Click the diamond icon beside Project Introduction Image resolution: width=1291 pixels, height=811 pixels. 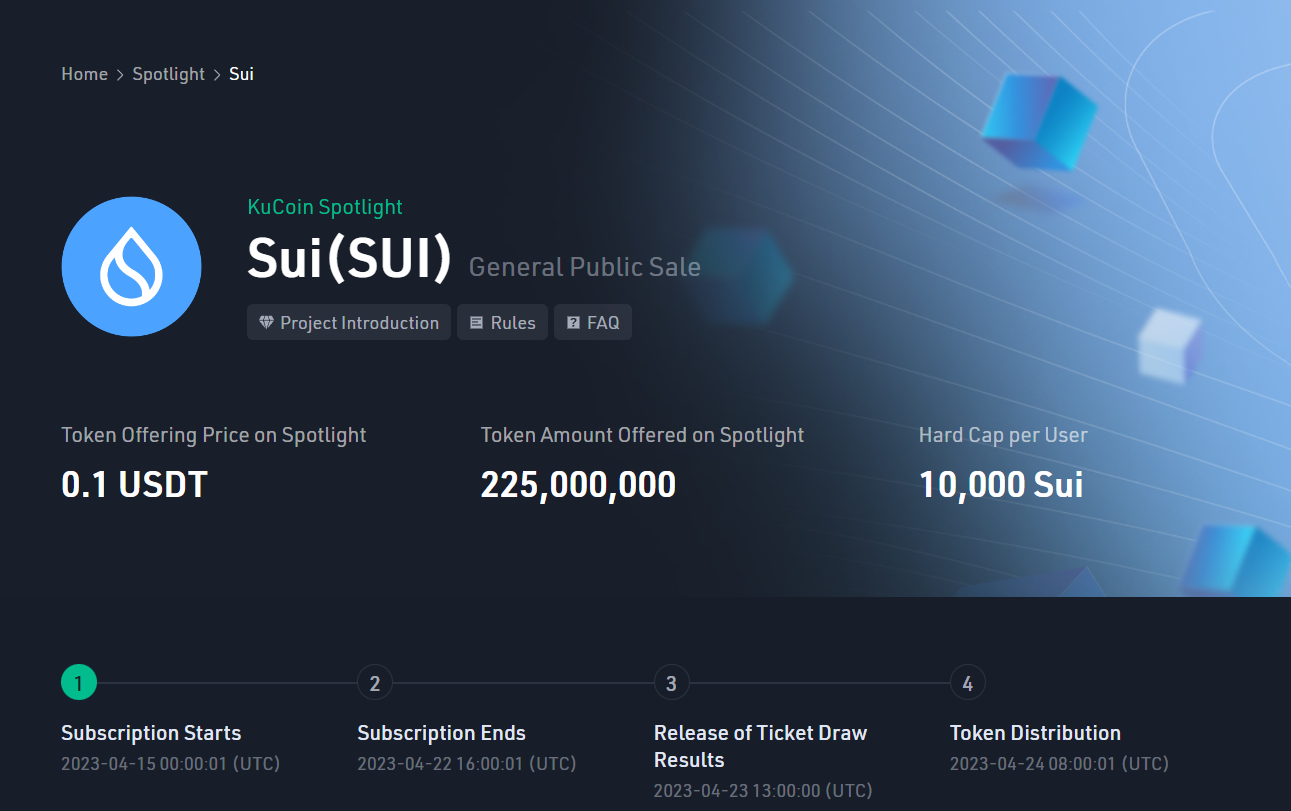[x=266, y=323]
